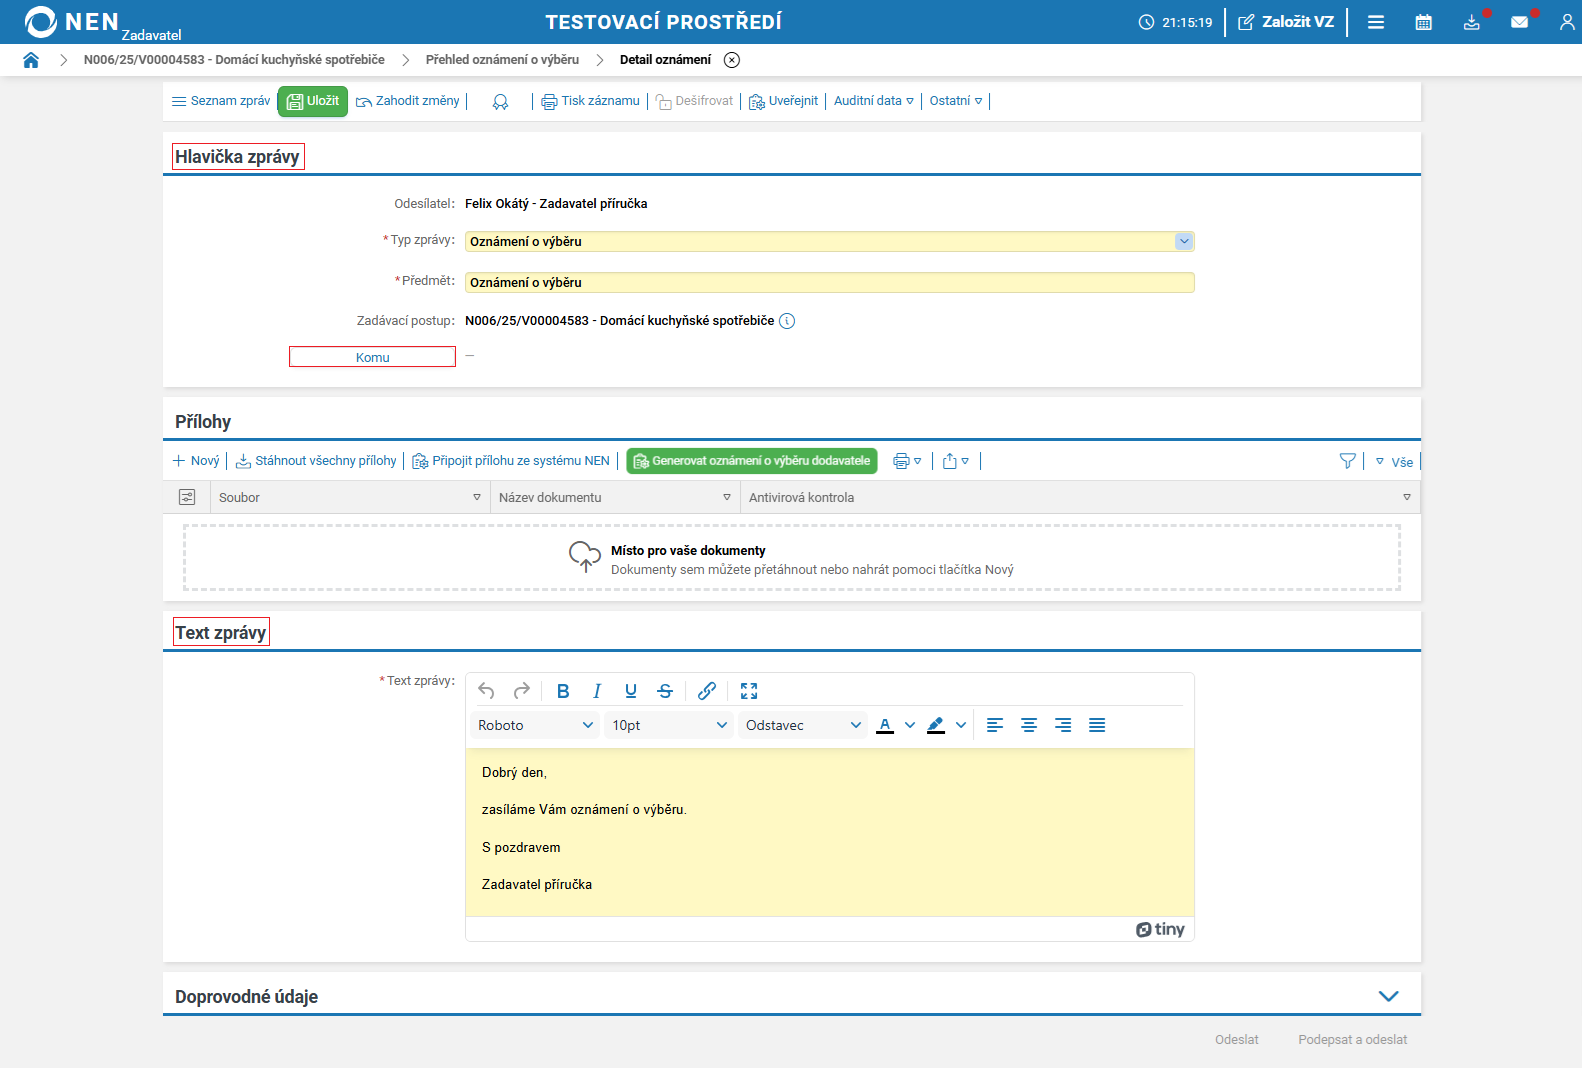
Task: Expand the Doprovodné údaje section
Action: [x=1388, y=996]
